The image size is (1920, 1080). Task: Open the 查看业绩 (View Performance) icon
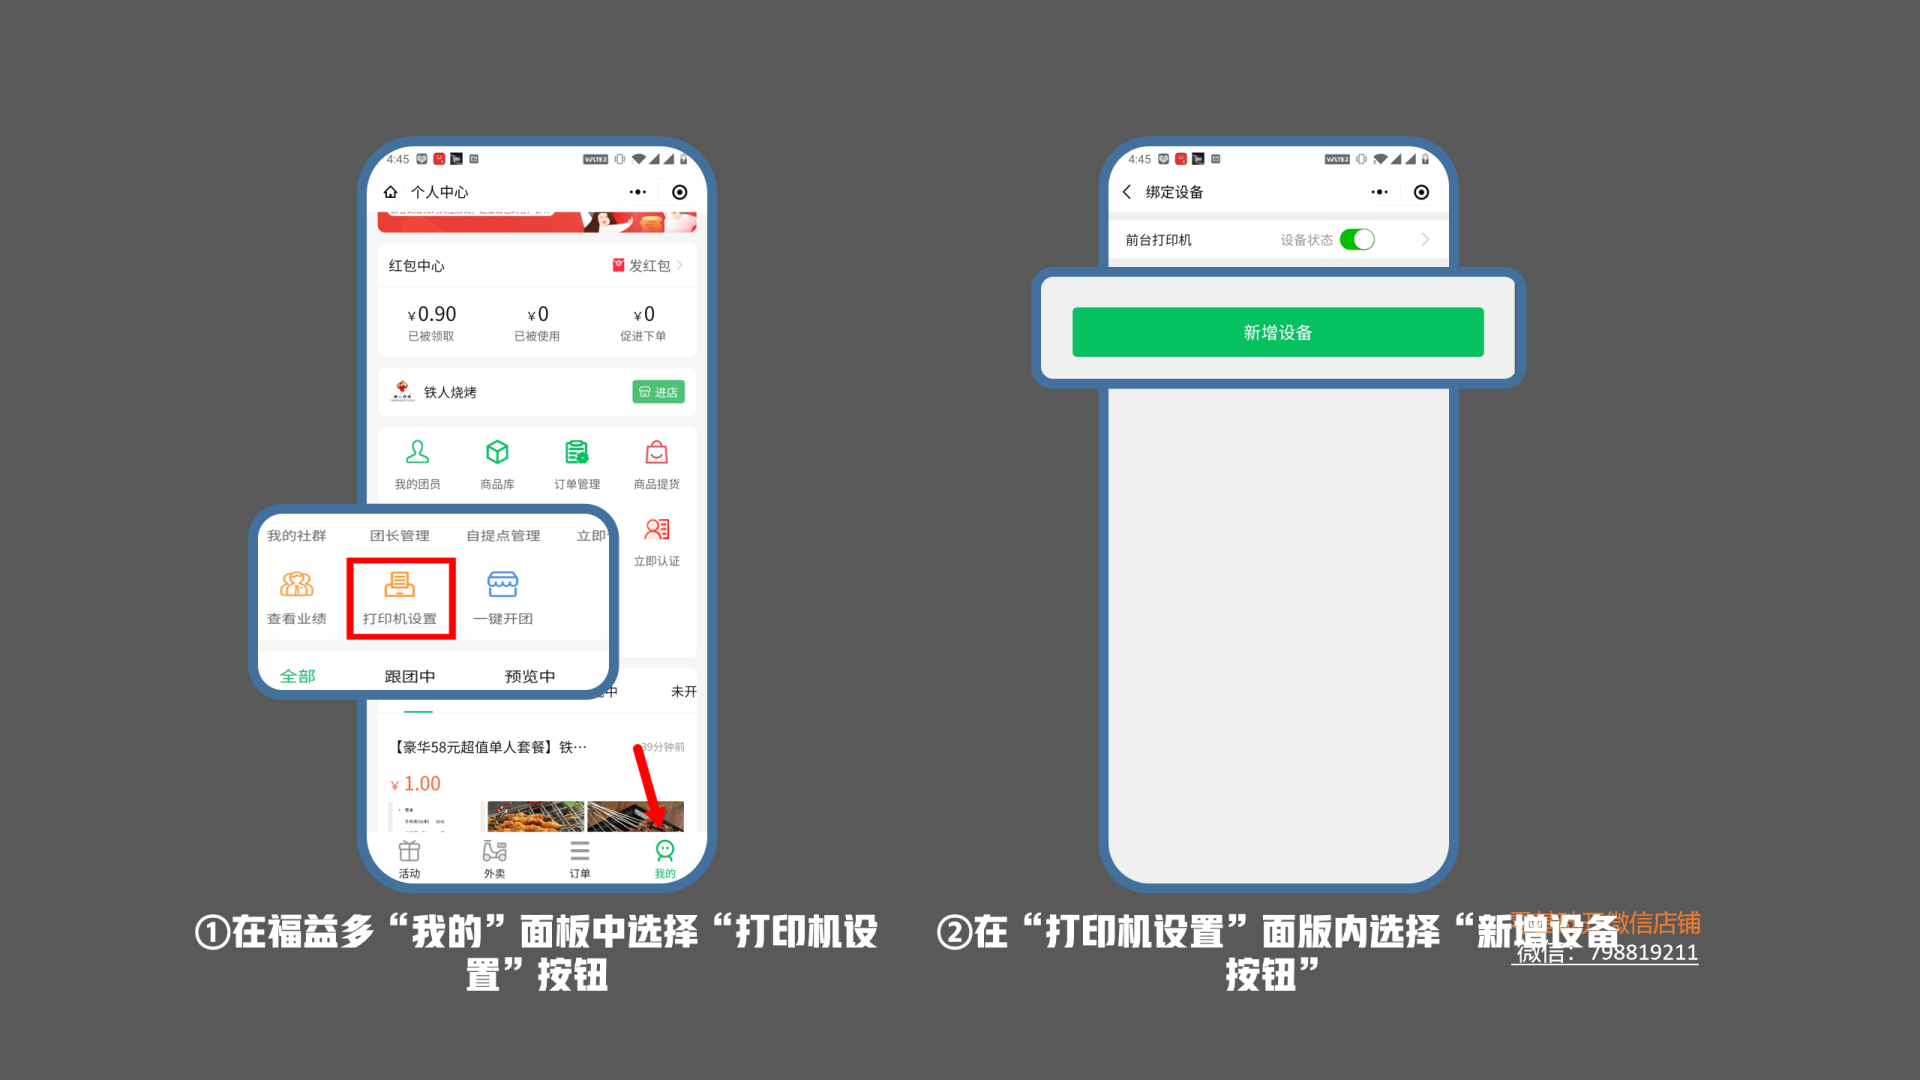(x=293, y=596)
